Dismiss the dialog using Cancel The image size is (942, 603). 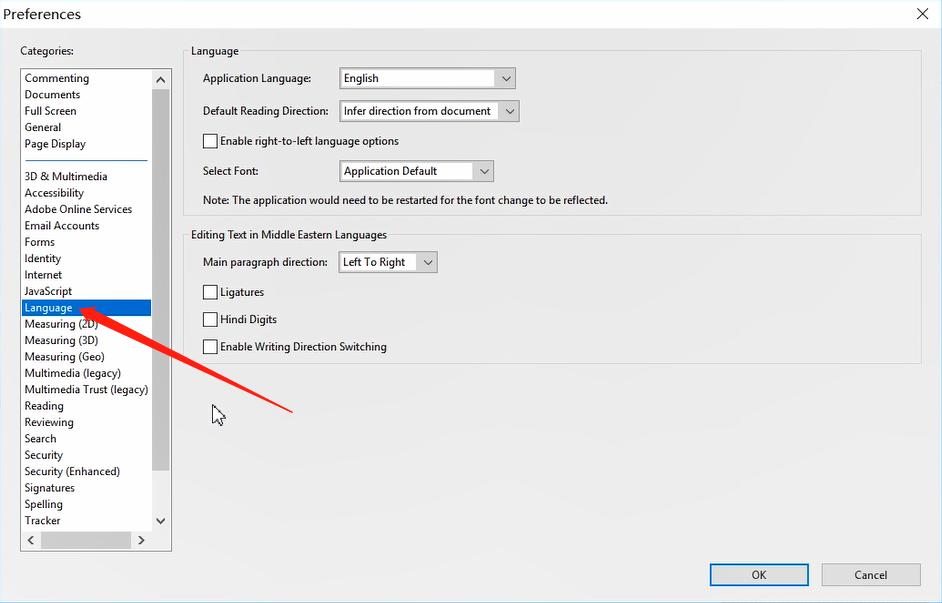point(870,574)
